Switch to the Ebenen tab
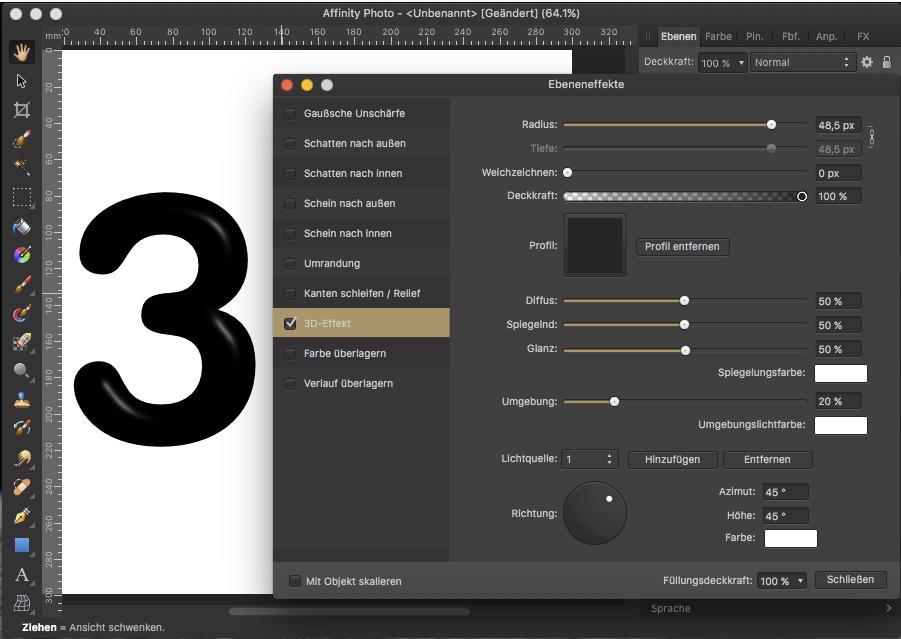Image resolution: width=901 pixels, height=639 pixels. [x=678, y=36]
